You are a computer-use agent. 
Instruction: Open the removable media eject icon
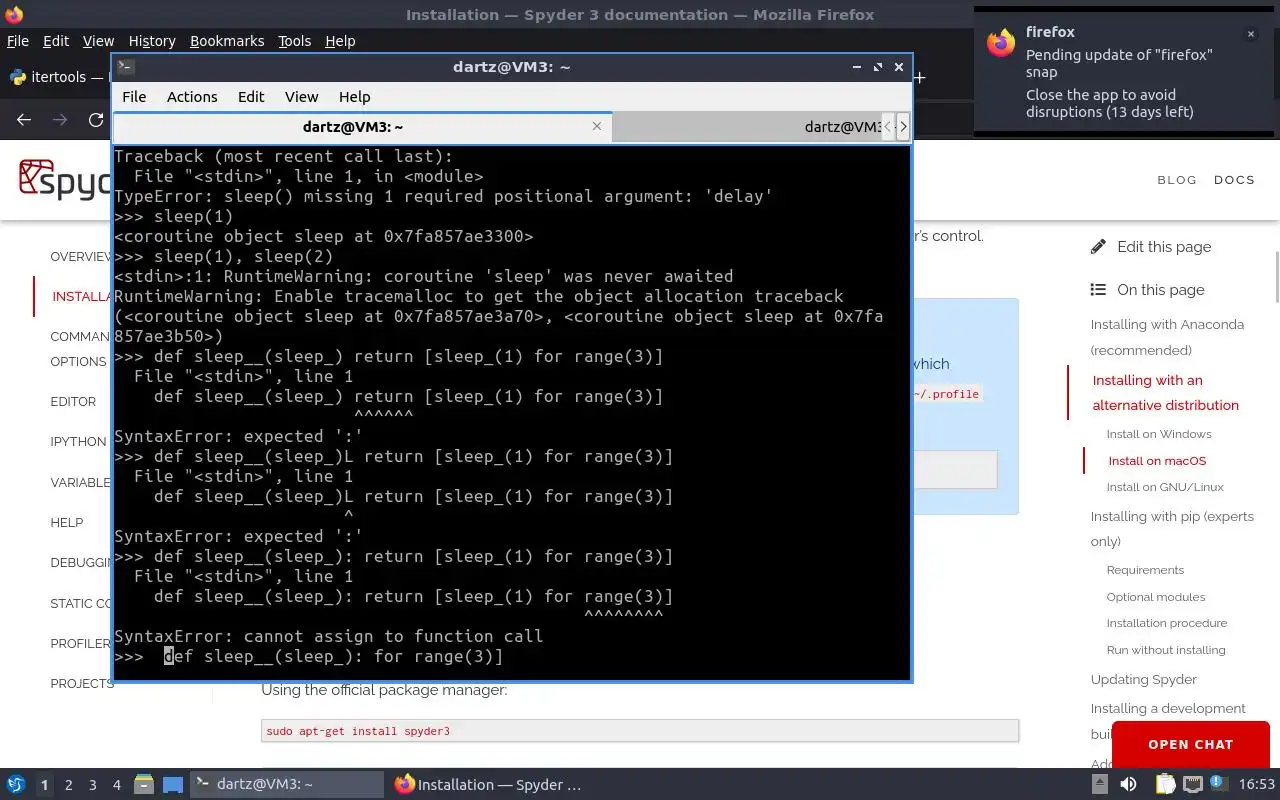pos(1100,785)
